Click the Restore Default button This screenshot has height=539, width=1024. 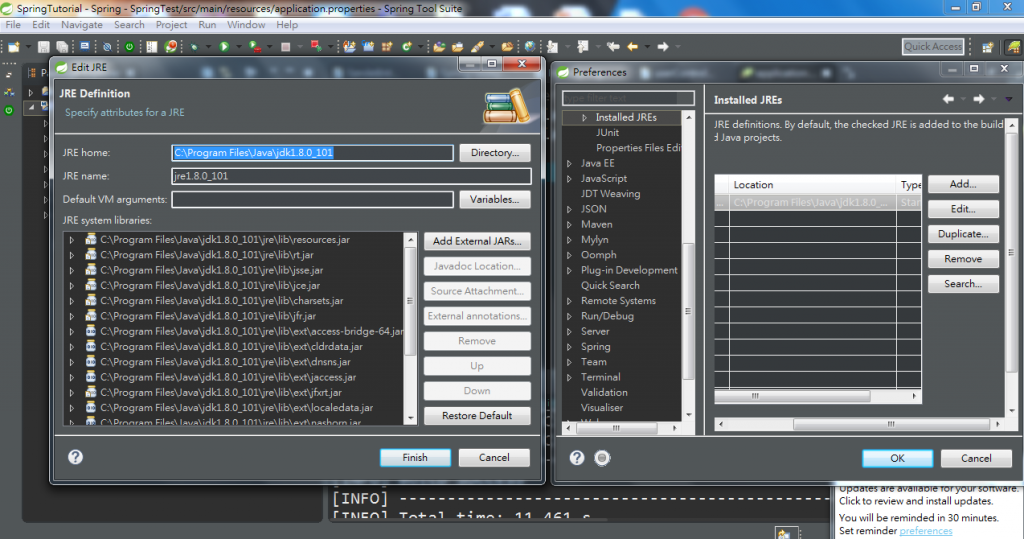(x=477, y=416)
